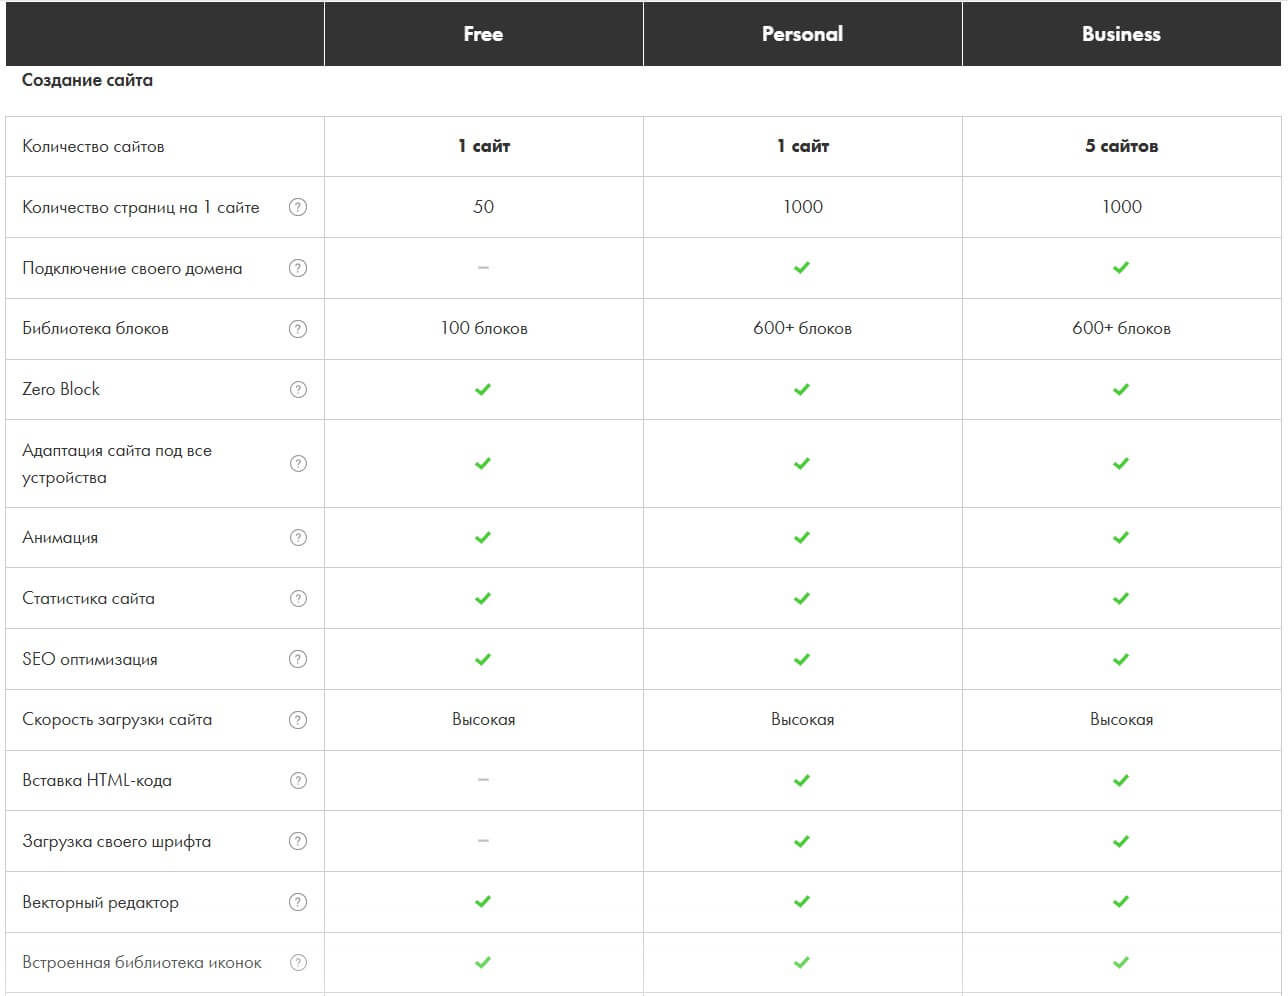Show help for Загрузка своего шрифта
Screen dimensions: 1288x996
(298, 841)
